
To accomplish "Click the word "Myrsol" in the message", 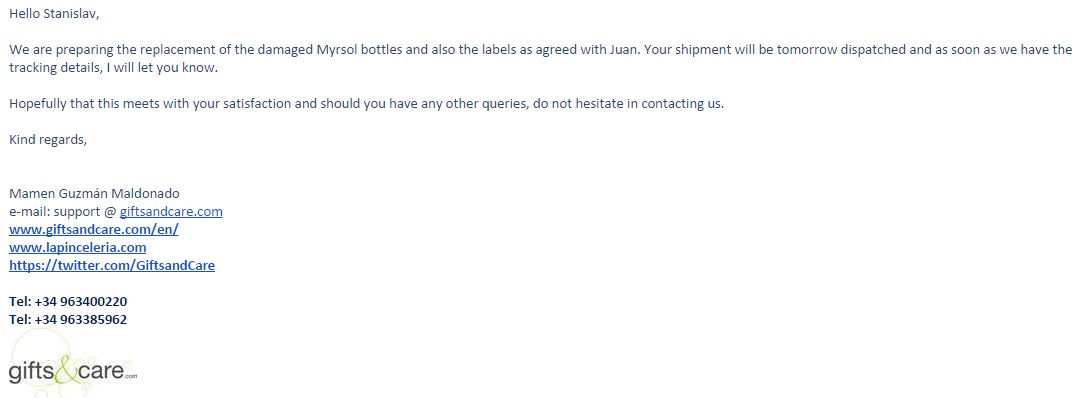I will point(336,50).
